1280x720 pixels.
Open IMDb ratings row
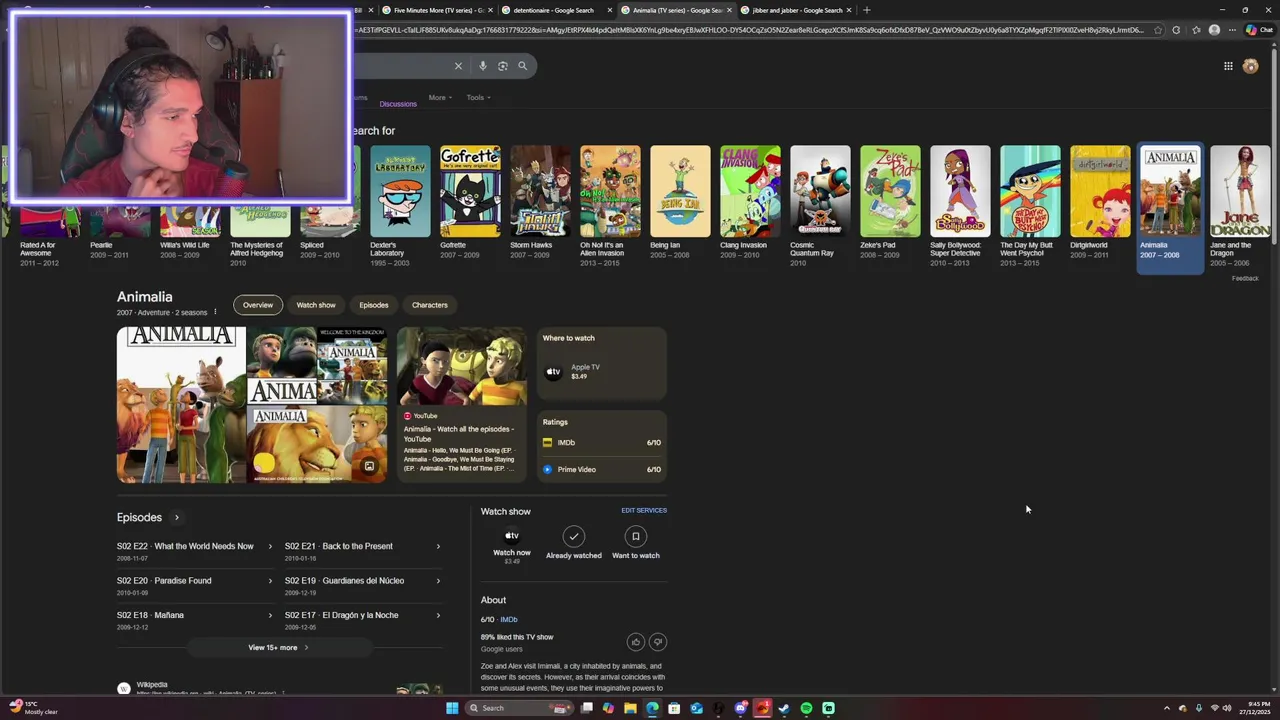pyautogui.click(x=602, y=442)
